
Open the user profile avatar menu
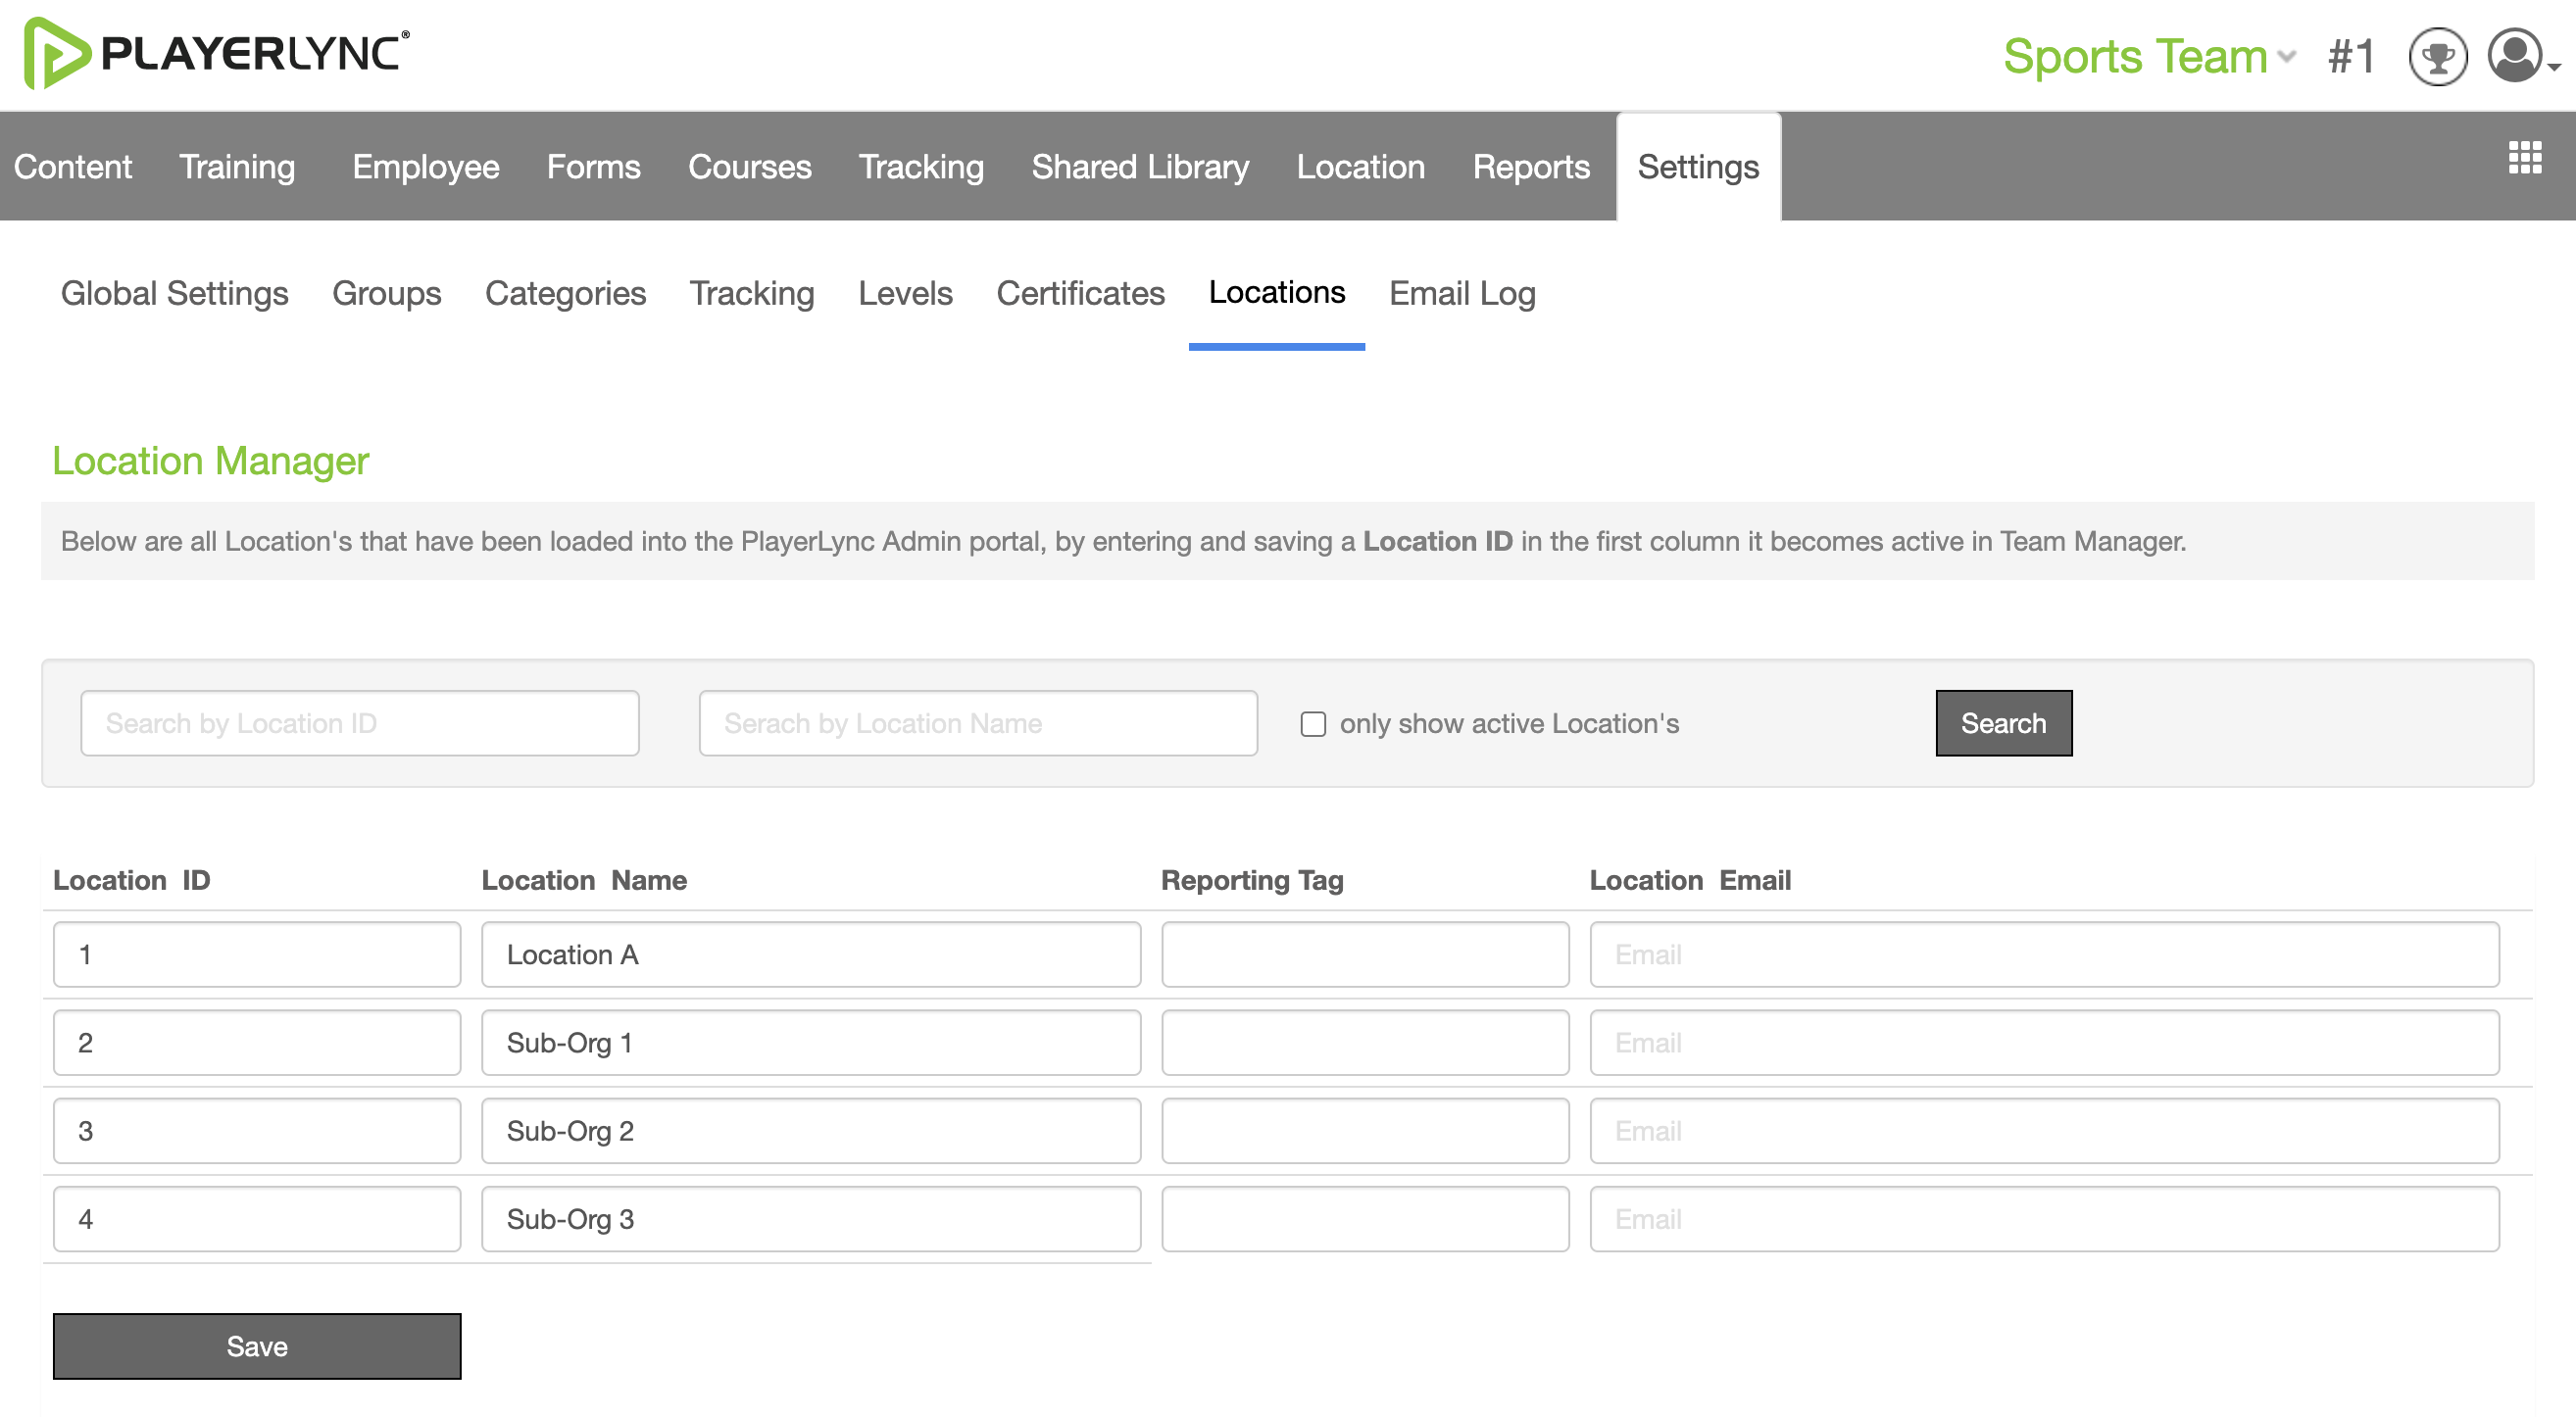[2514, 55]
